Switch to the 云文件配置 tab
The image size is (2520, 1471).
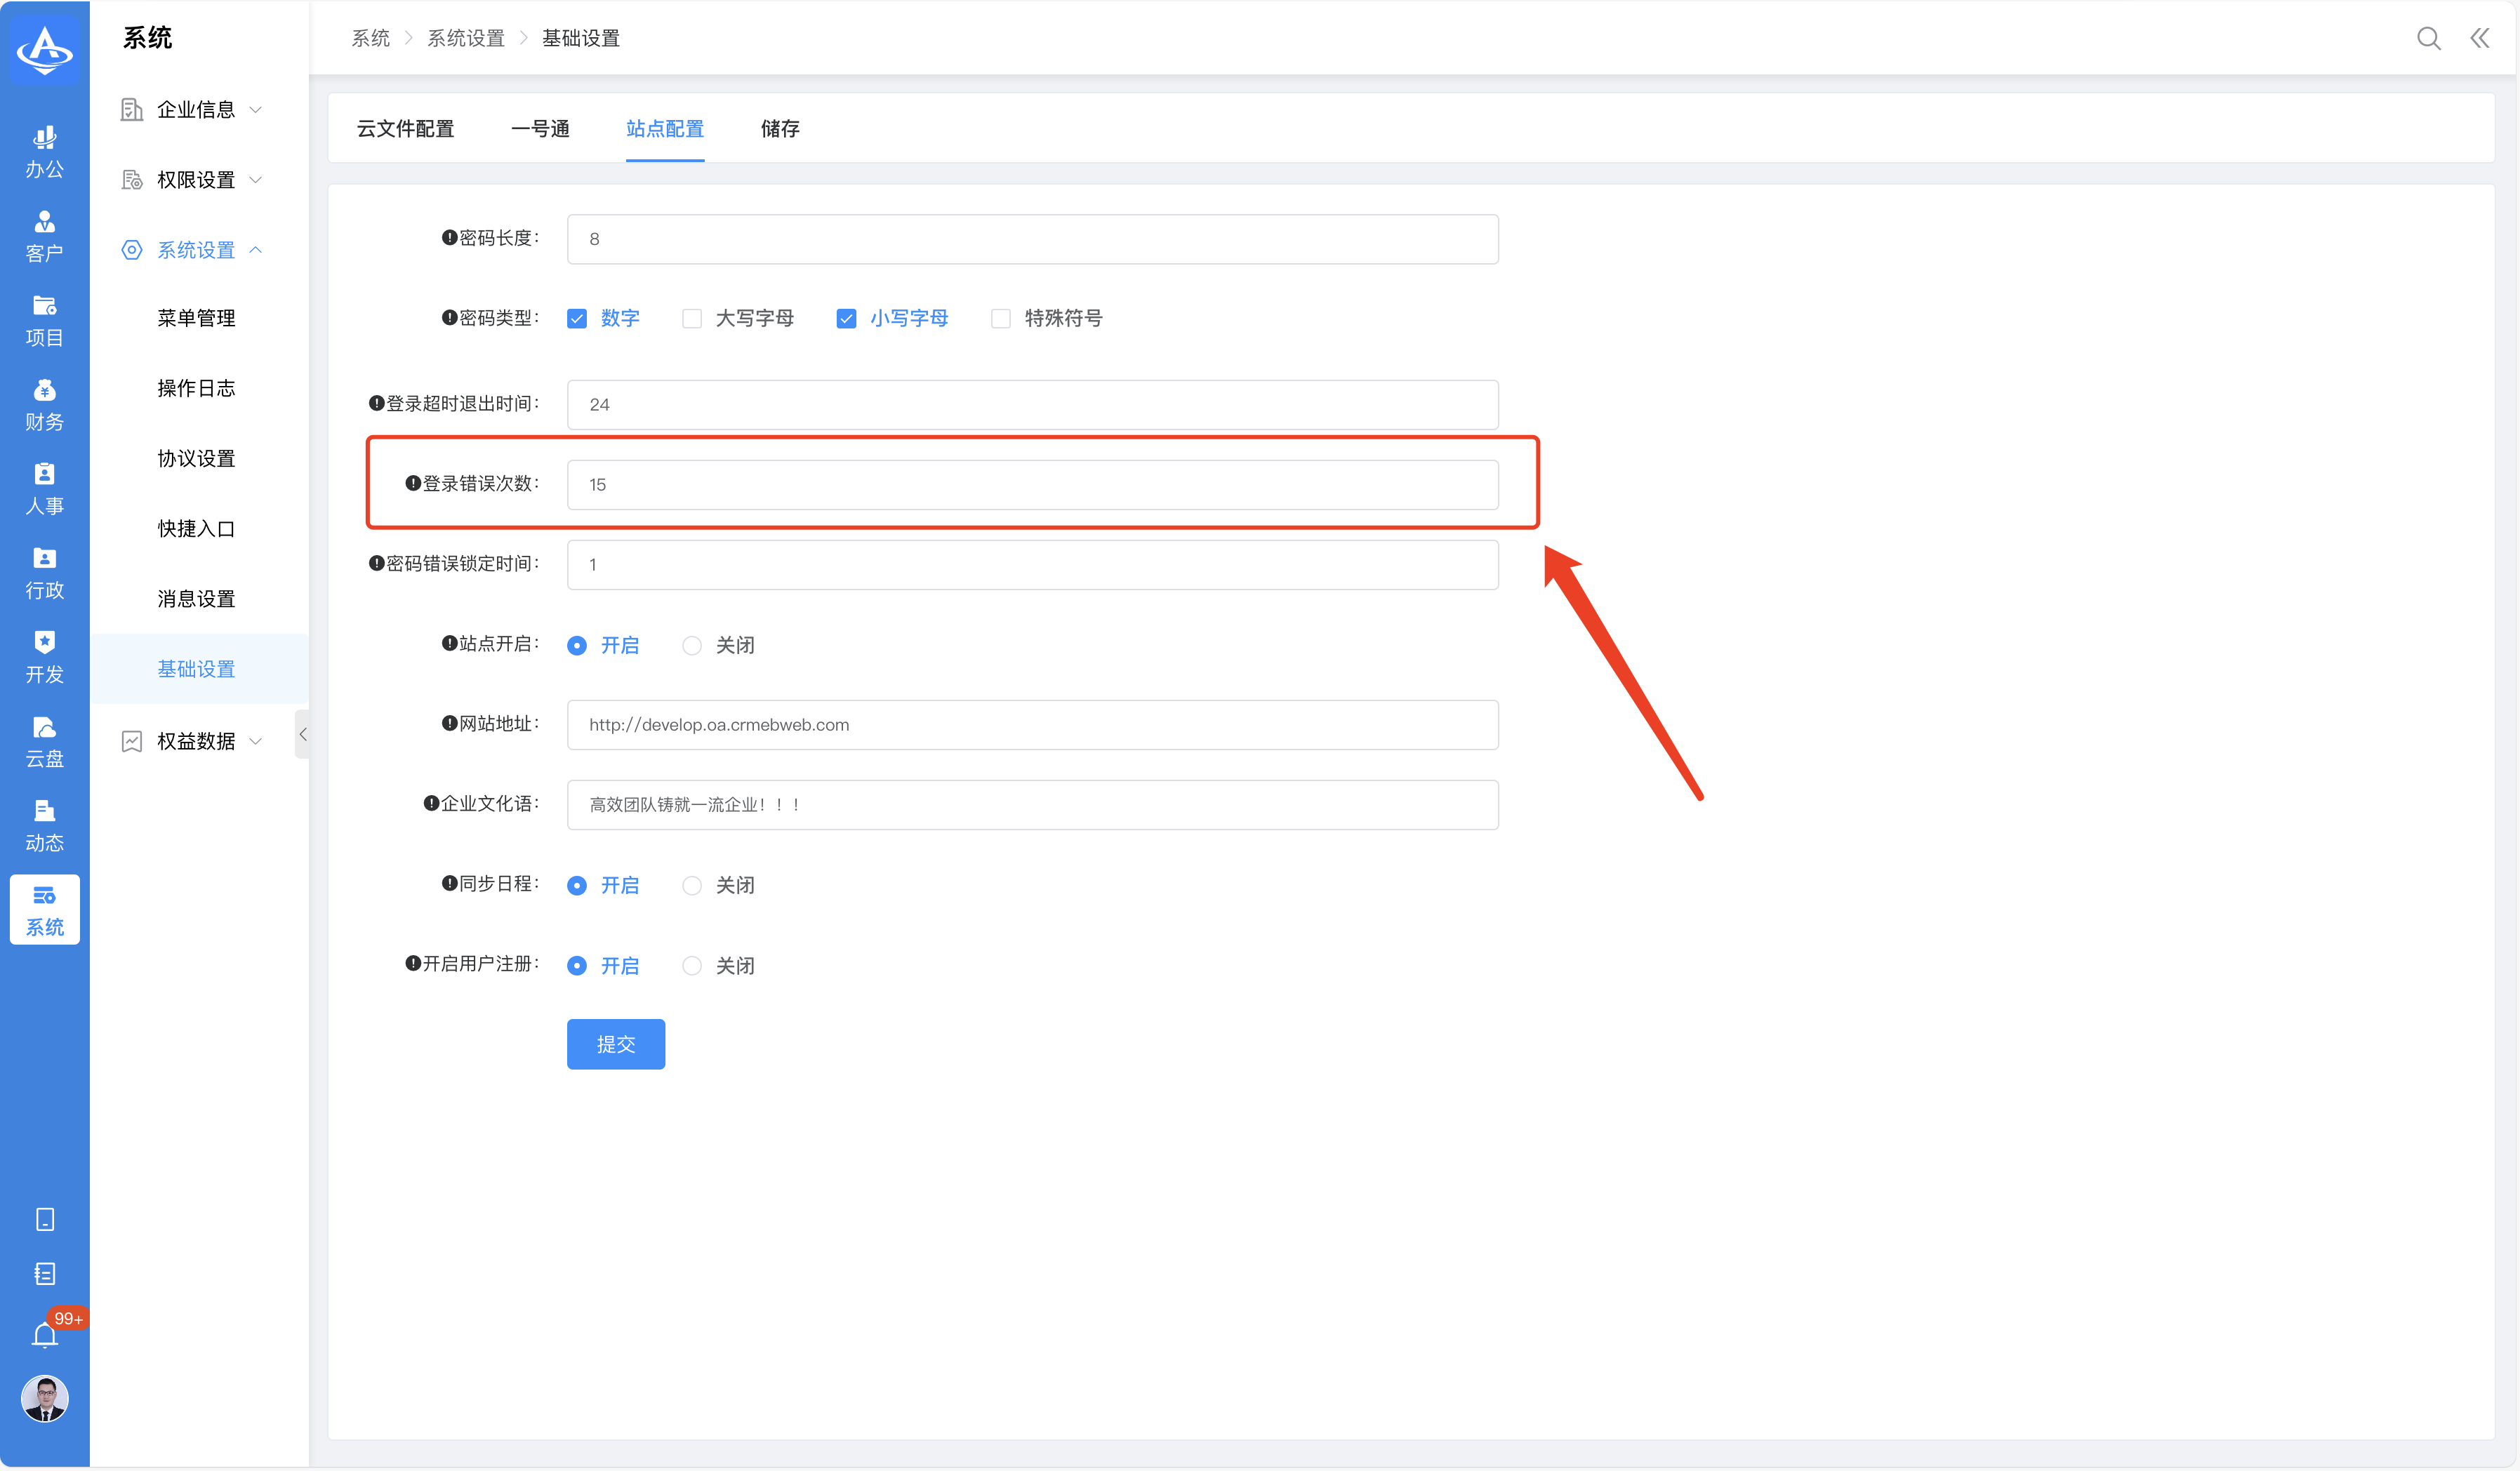tap(405, 129)
